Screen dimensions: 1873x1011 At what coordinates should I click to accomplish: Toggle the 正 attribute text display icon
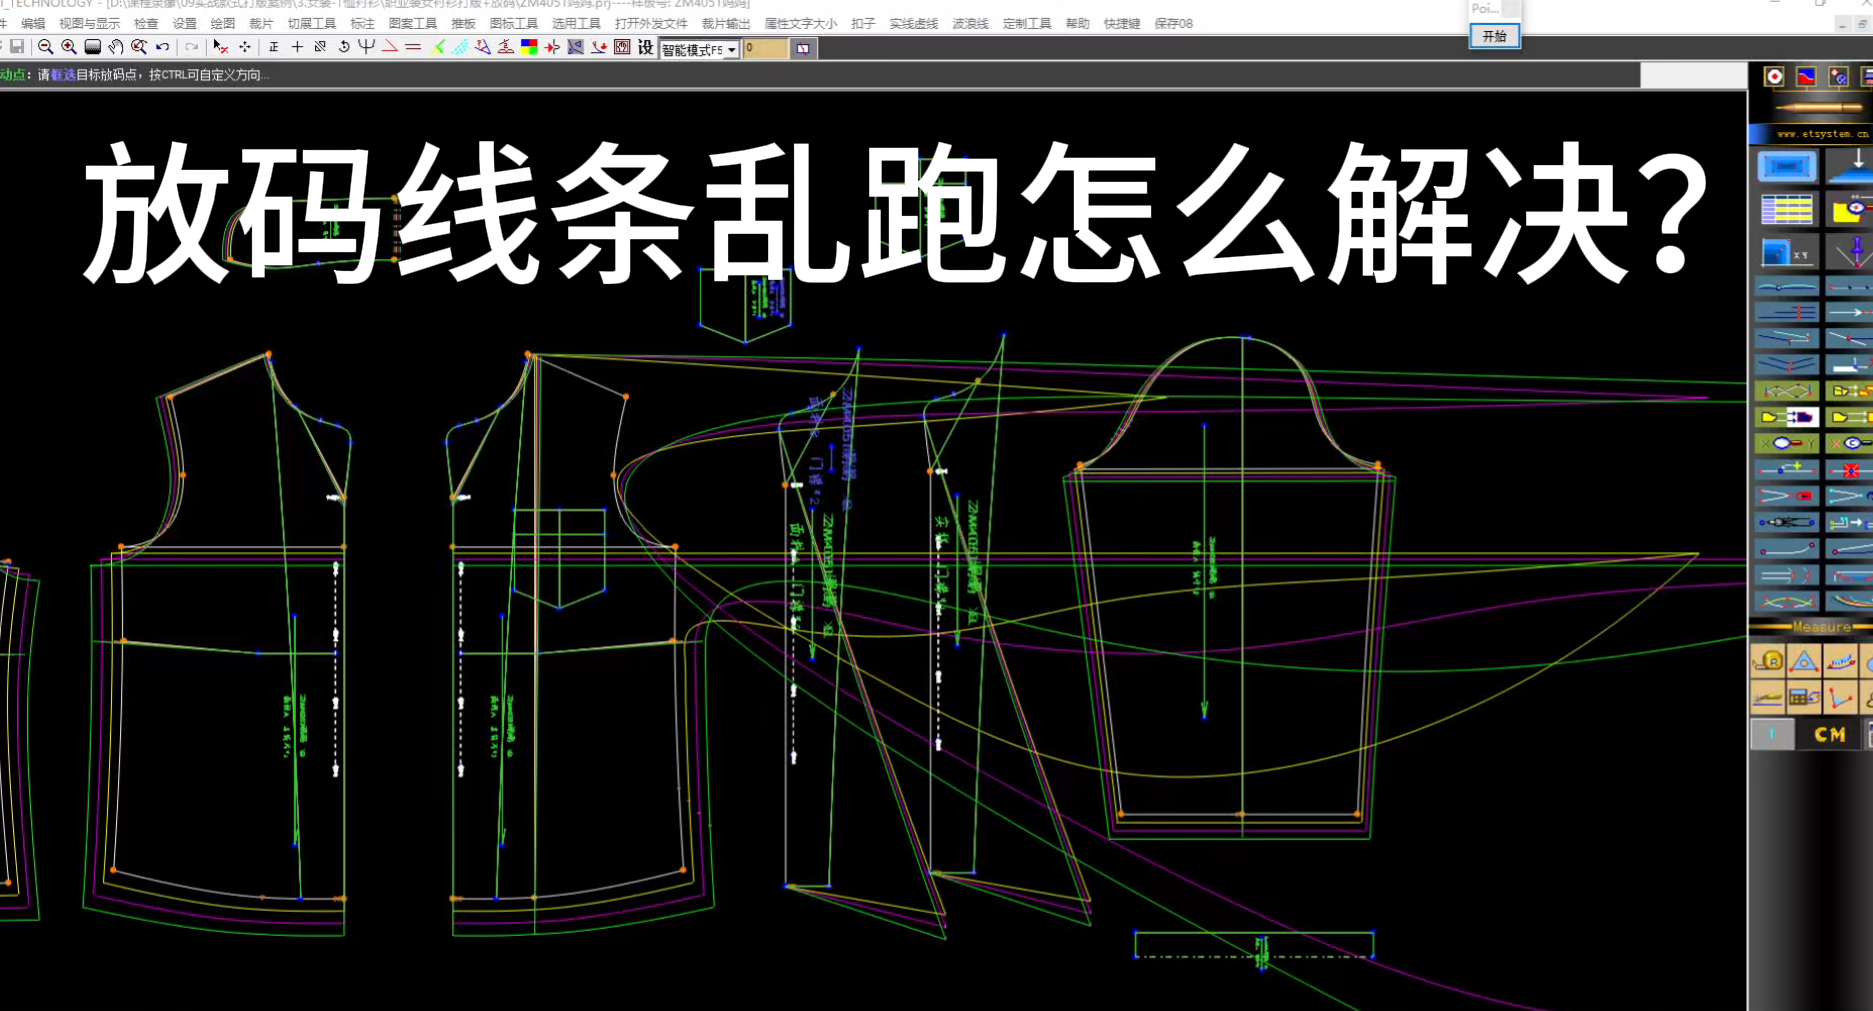pyautogui.click(x=273, y=46)
